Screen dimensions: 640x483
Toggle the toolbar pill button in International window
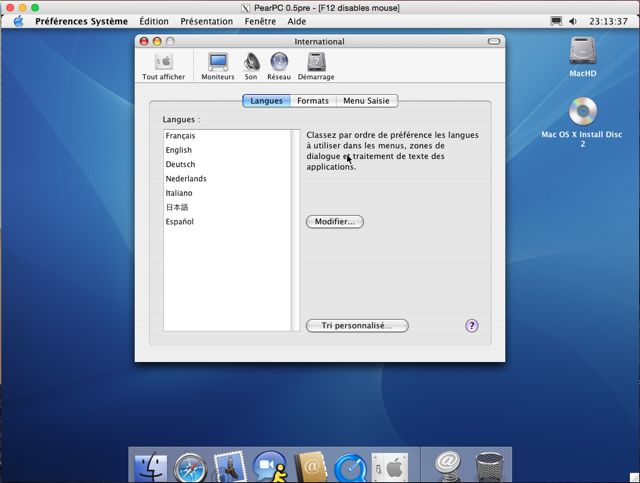point(494,41)
